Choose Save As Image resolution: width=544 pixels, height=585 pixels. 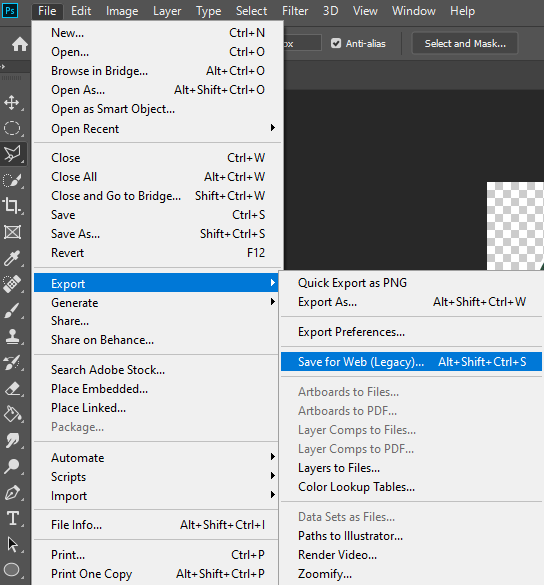pyautogui.click(x=157, y=234)
